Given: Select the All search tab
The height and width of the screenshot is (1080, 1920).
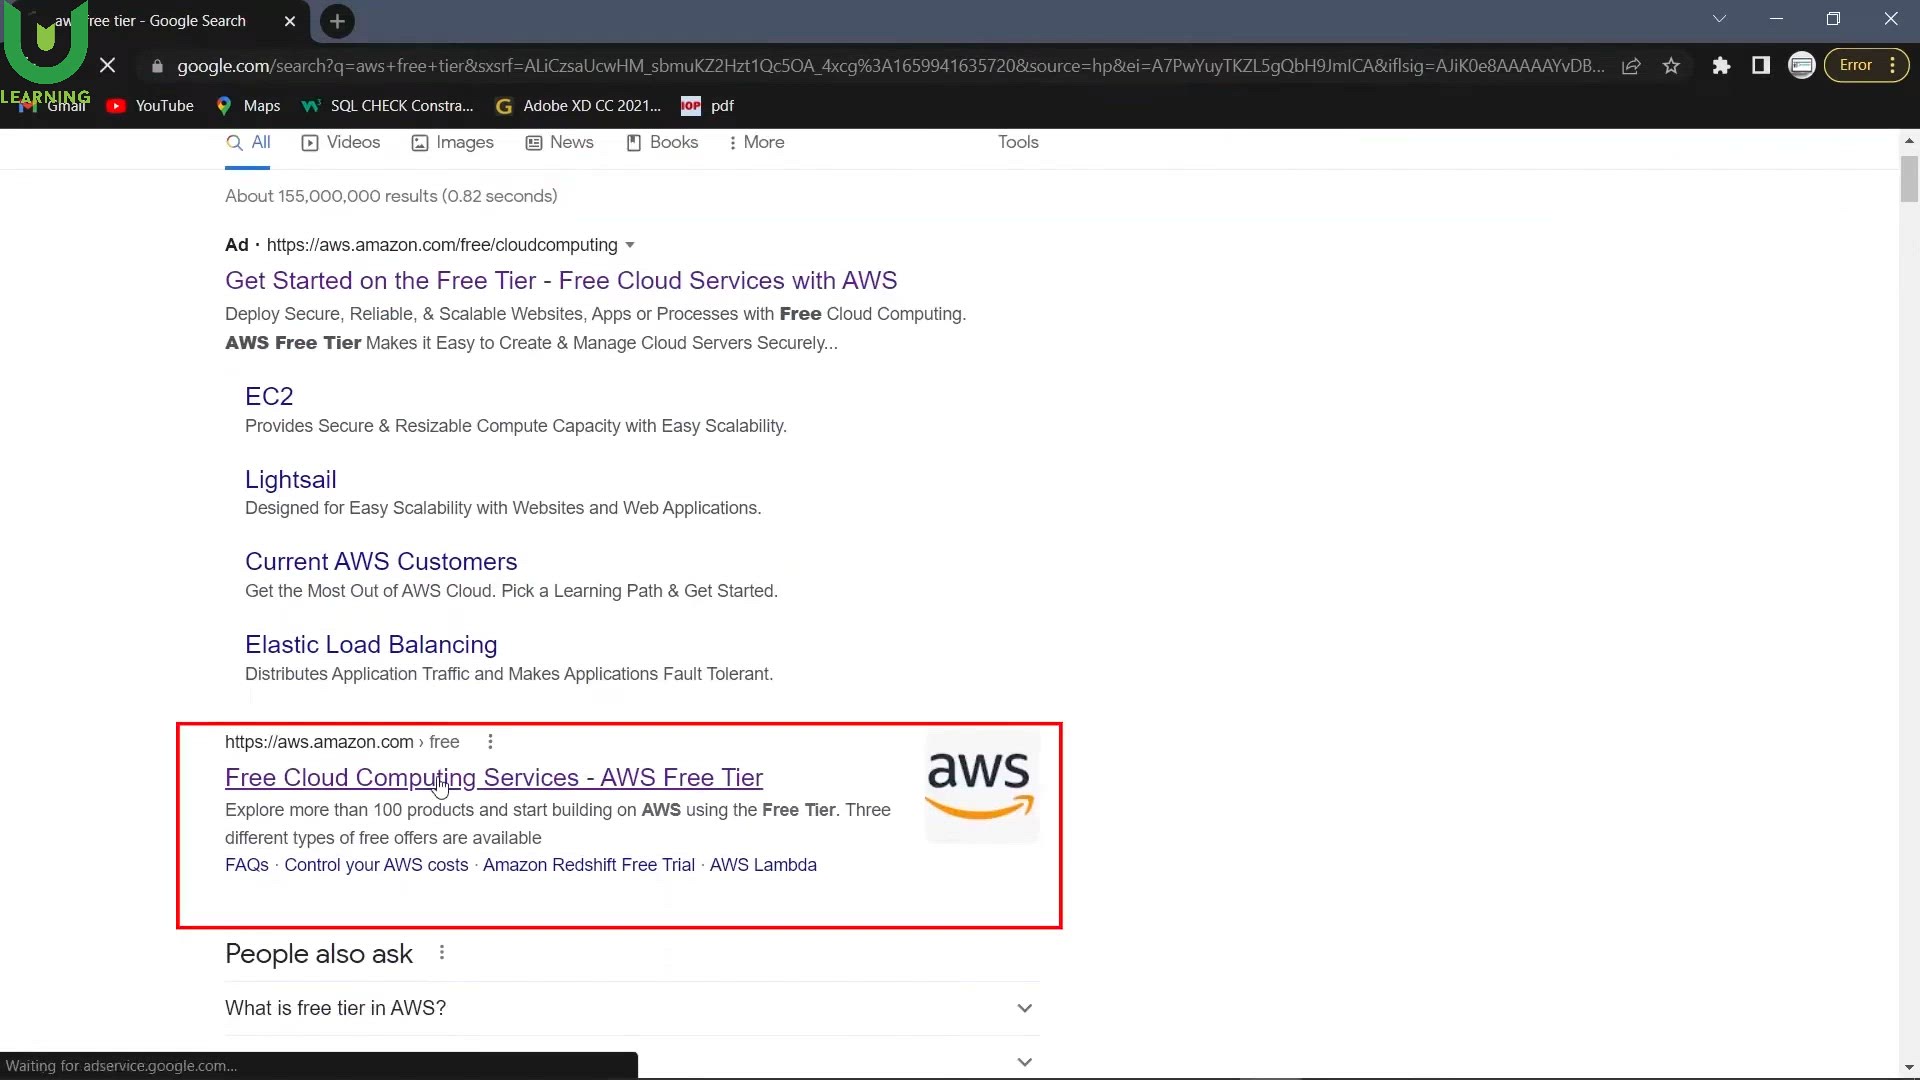Looking at the screenshot, I should click(248, 143).
